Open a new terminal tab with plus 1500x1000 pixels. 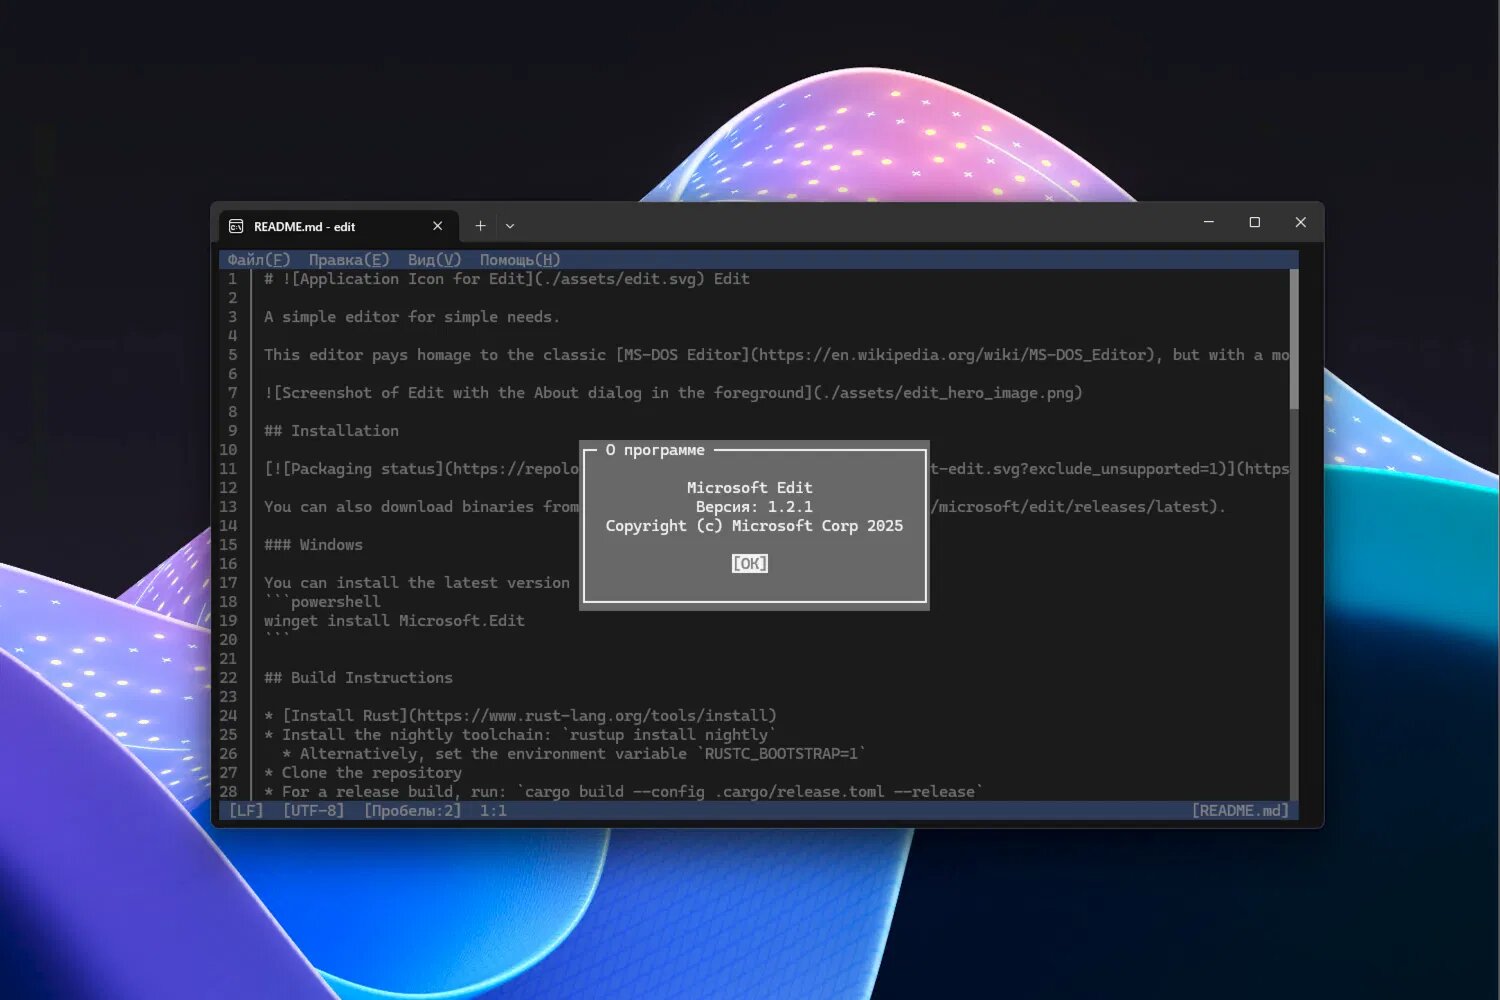(480, 226)
